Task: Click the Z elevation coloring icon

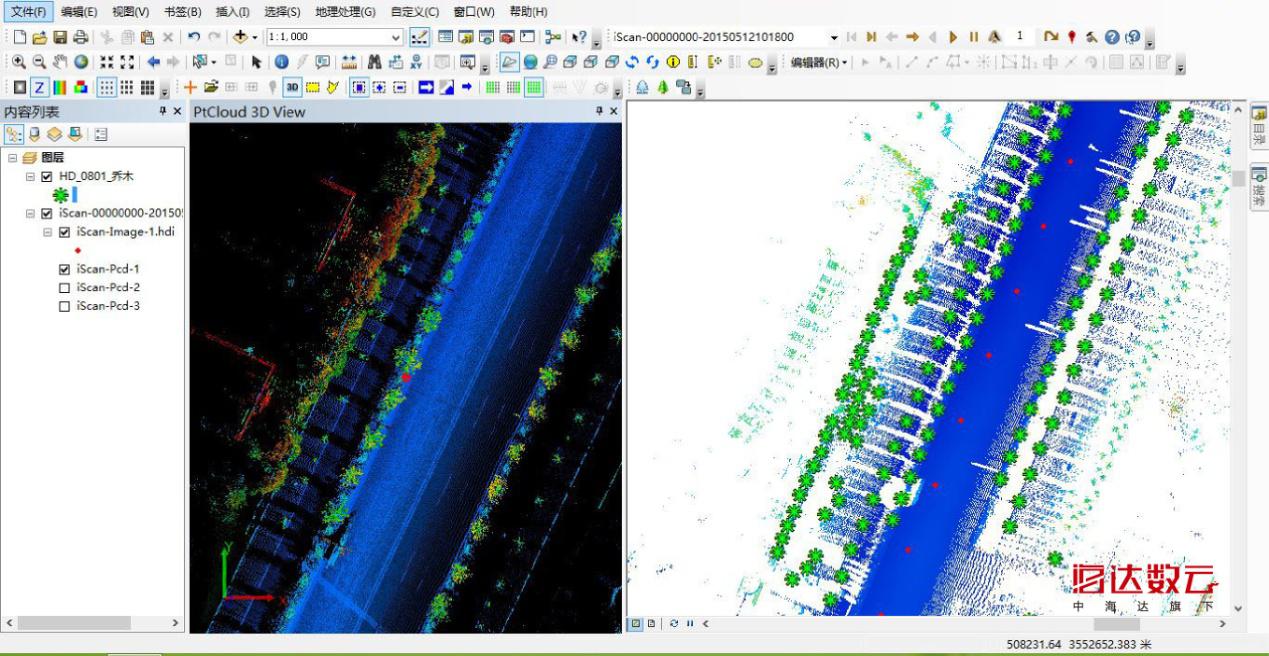Action: point(39,87)
